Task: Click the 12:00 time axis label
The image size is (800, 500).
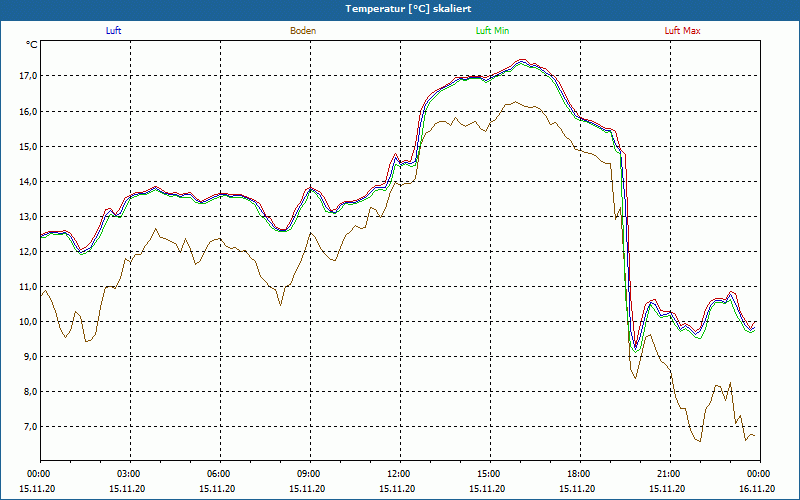Action: tap(399, 474)
